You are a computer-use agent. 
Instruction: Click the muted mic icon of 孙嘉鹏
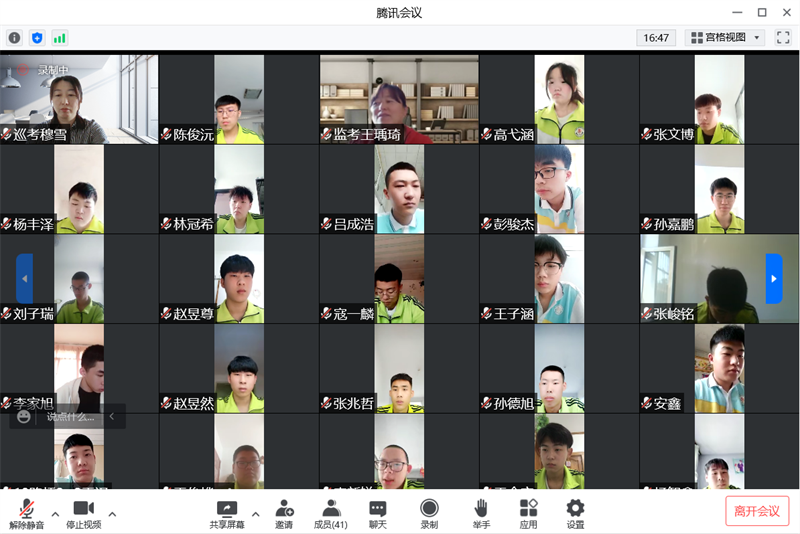click(647, 224)
